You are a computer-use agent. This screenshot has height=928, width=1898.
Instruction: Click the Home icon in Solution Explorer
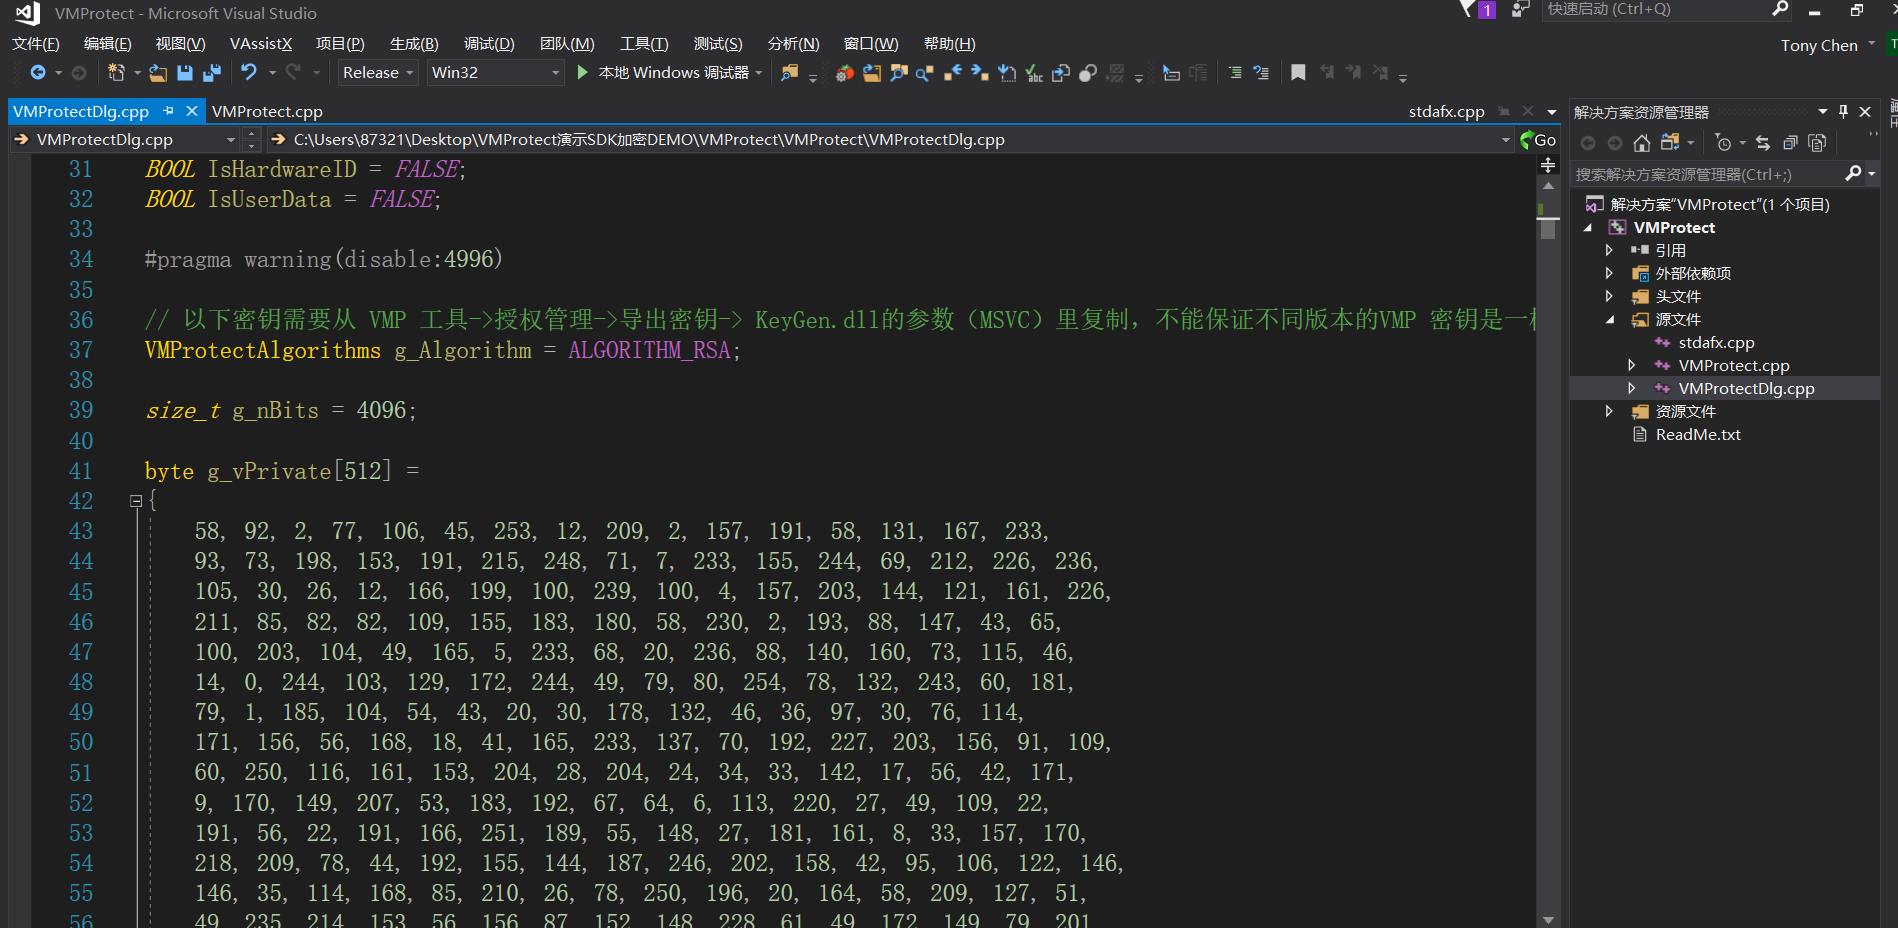pos(1641,142)
